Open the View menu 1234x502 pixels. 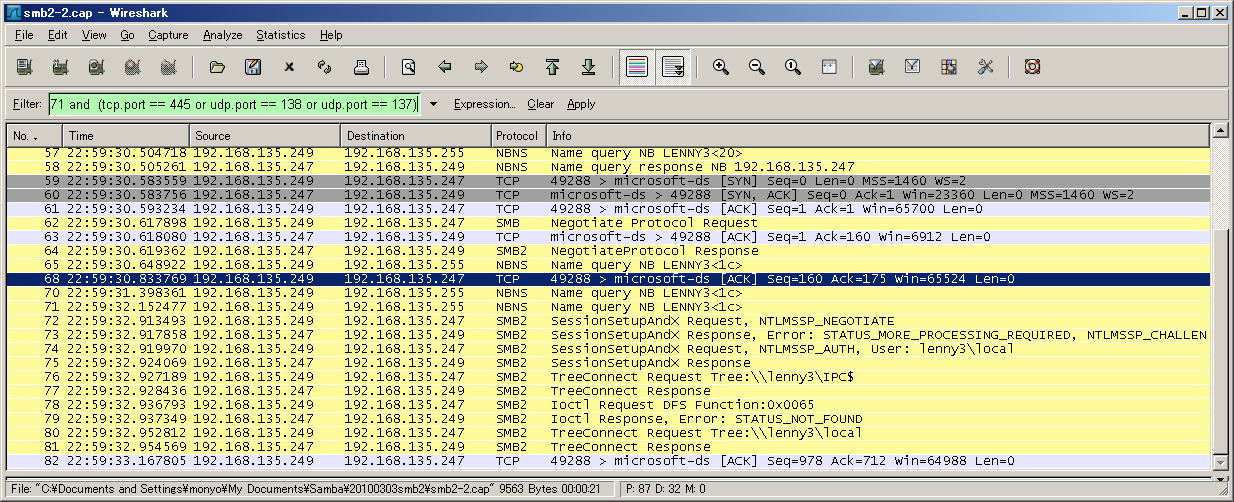(x=94, y=35)
